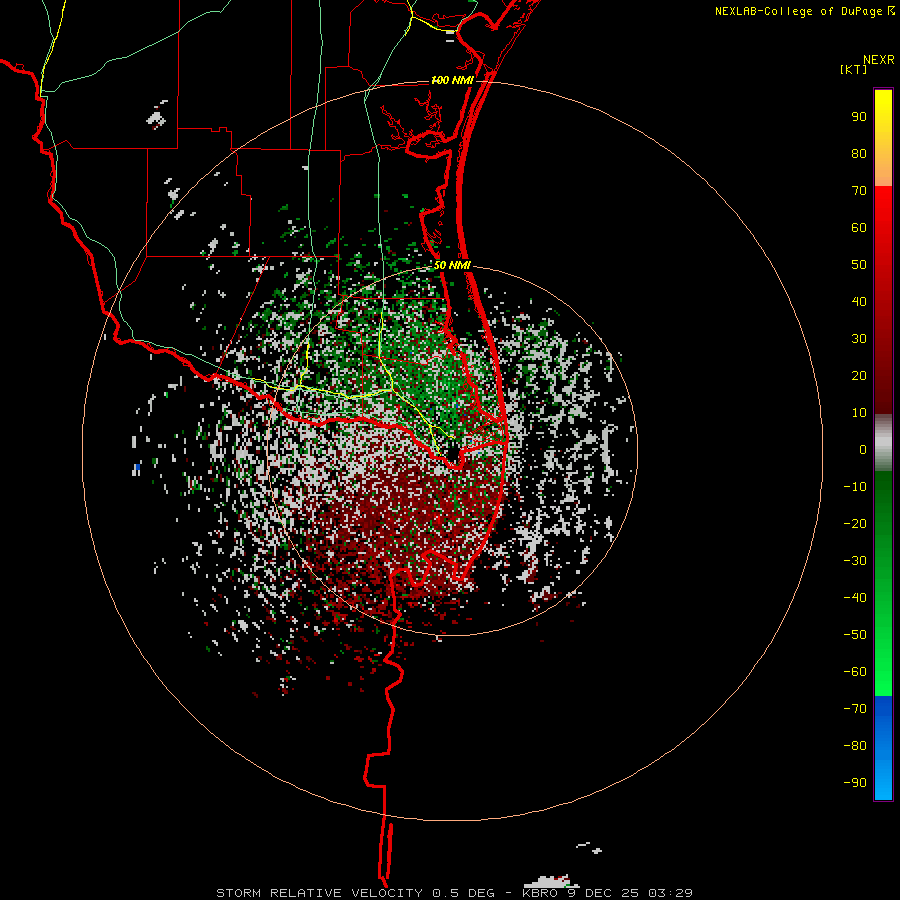Click the positive 80 value on the velocity scale
The width and height of the screenshot is (900, 900).
[859, 154]
